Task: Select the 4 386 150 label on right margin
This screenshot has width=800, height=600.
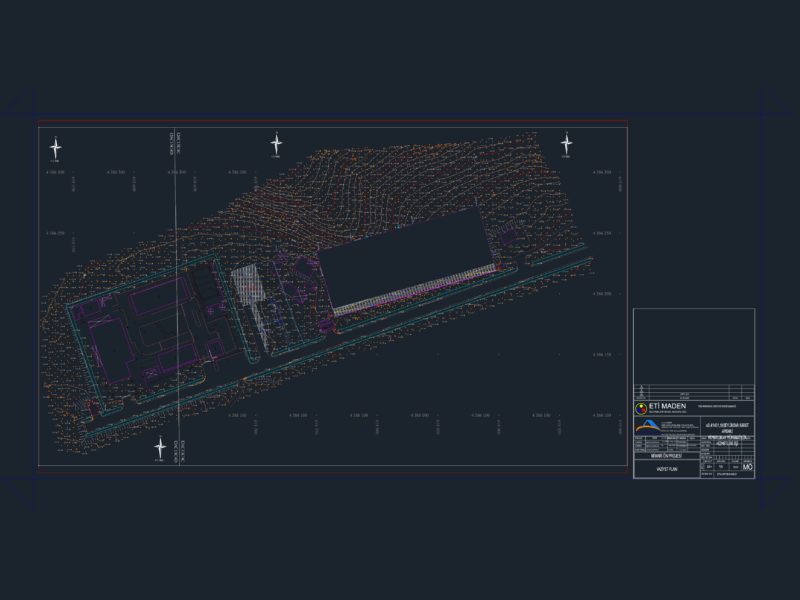Action: tap(602, 355)
